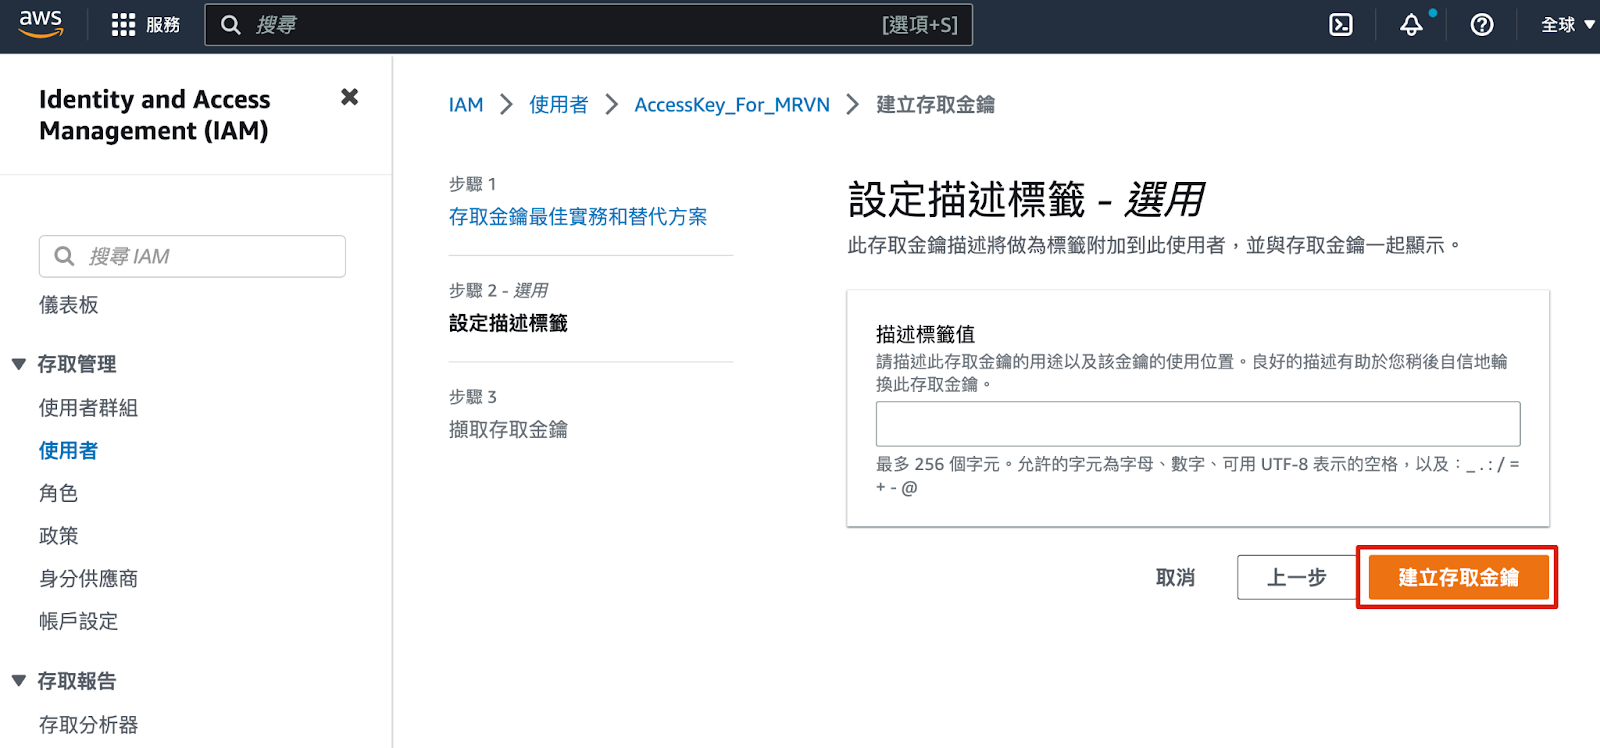Open the notifications bell
Viewport: 1600px width, 748px height.
coord(1411,25)
